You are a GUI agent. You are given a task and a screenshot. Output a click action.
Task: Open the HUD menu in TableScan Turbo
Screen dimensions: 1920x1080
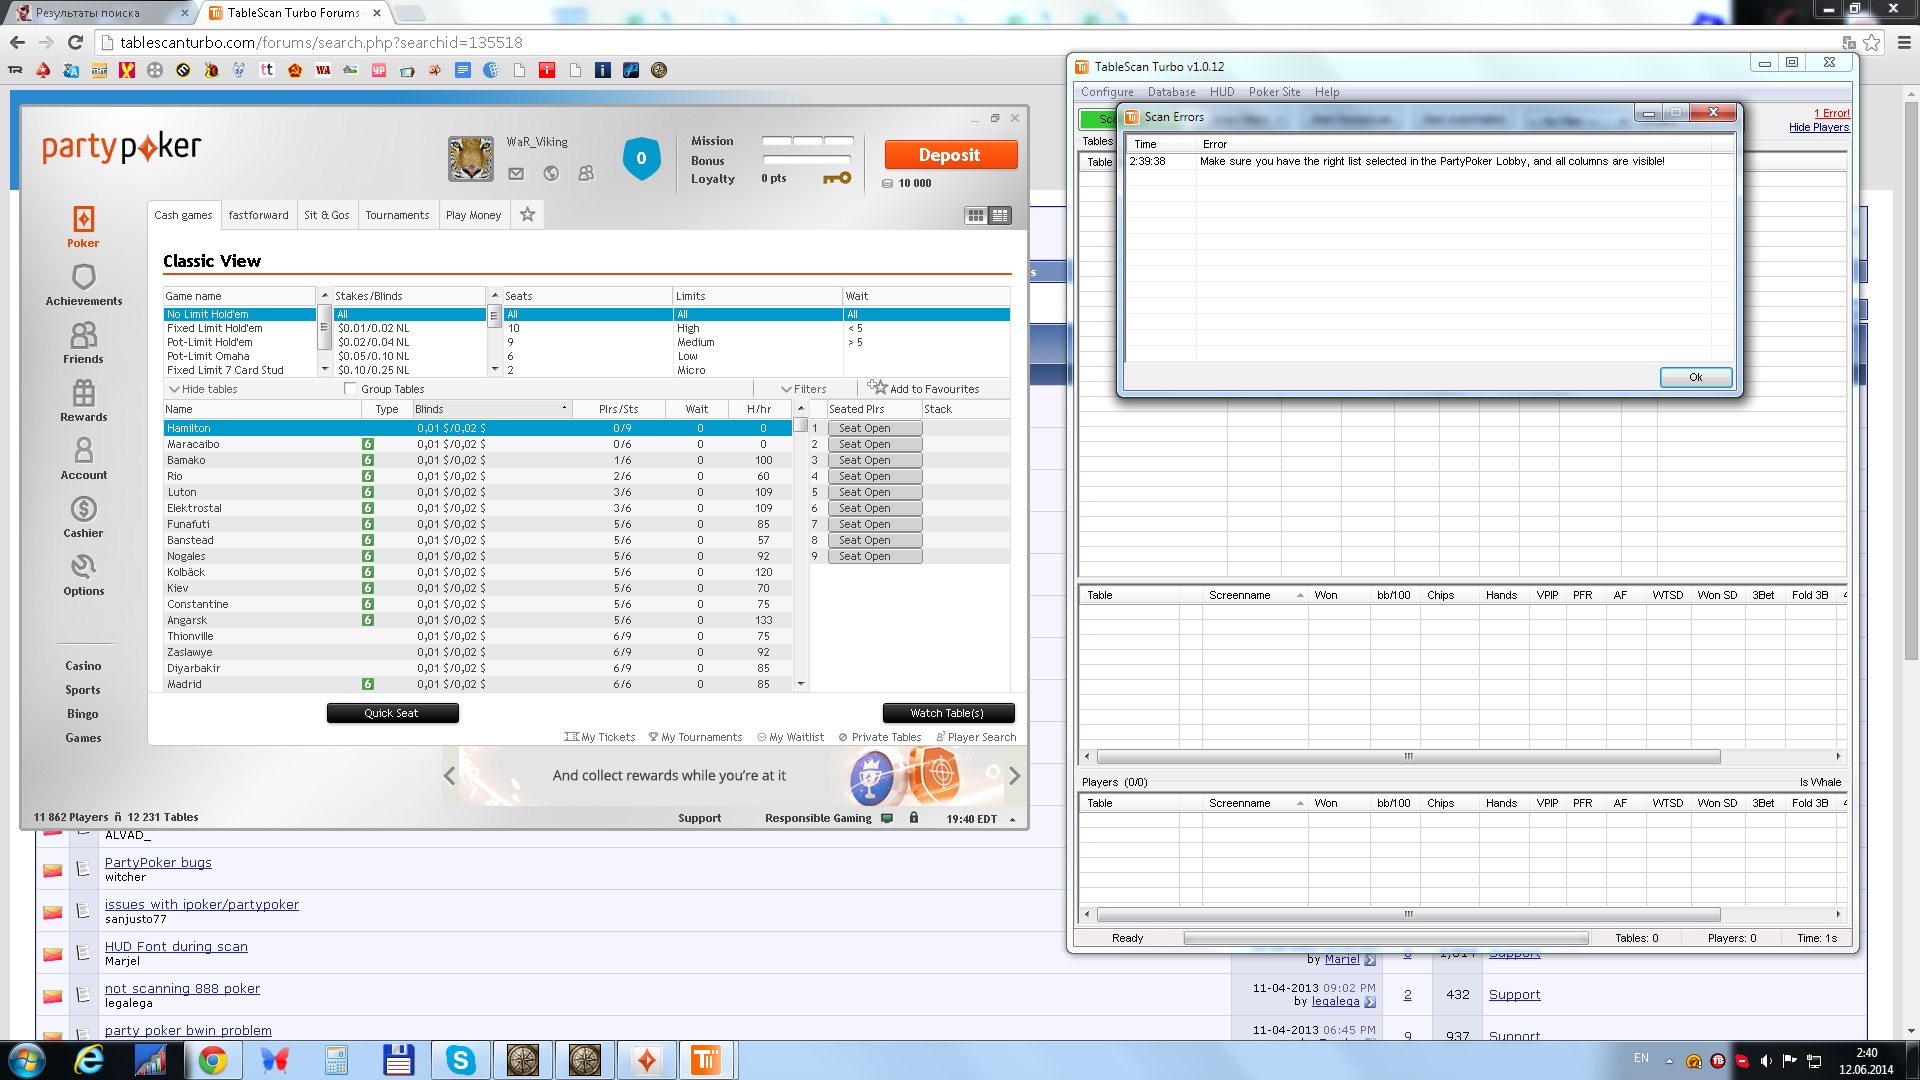[x=1221, y=92]
